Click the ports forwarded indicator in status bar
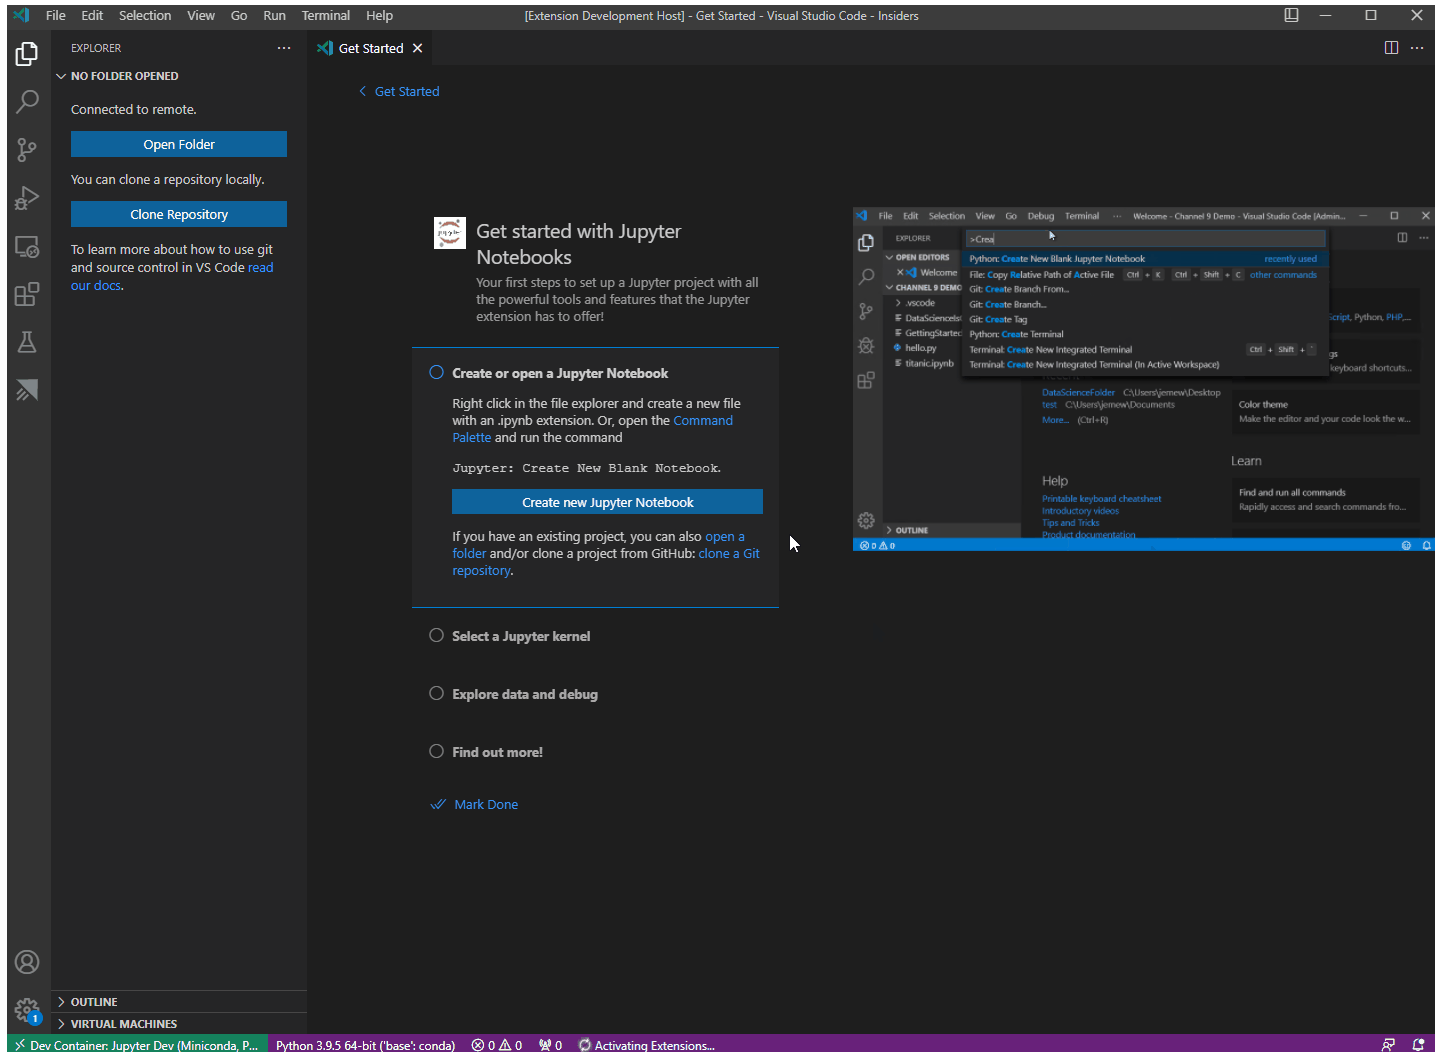Image resolution: width=1439 pixels, height=1052 pixels. click(550, 1045)
